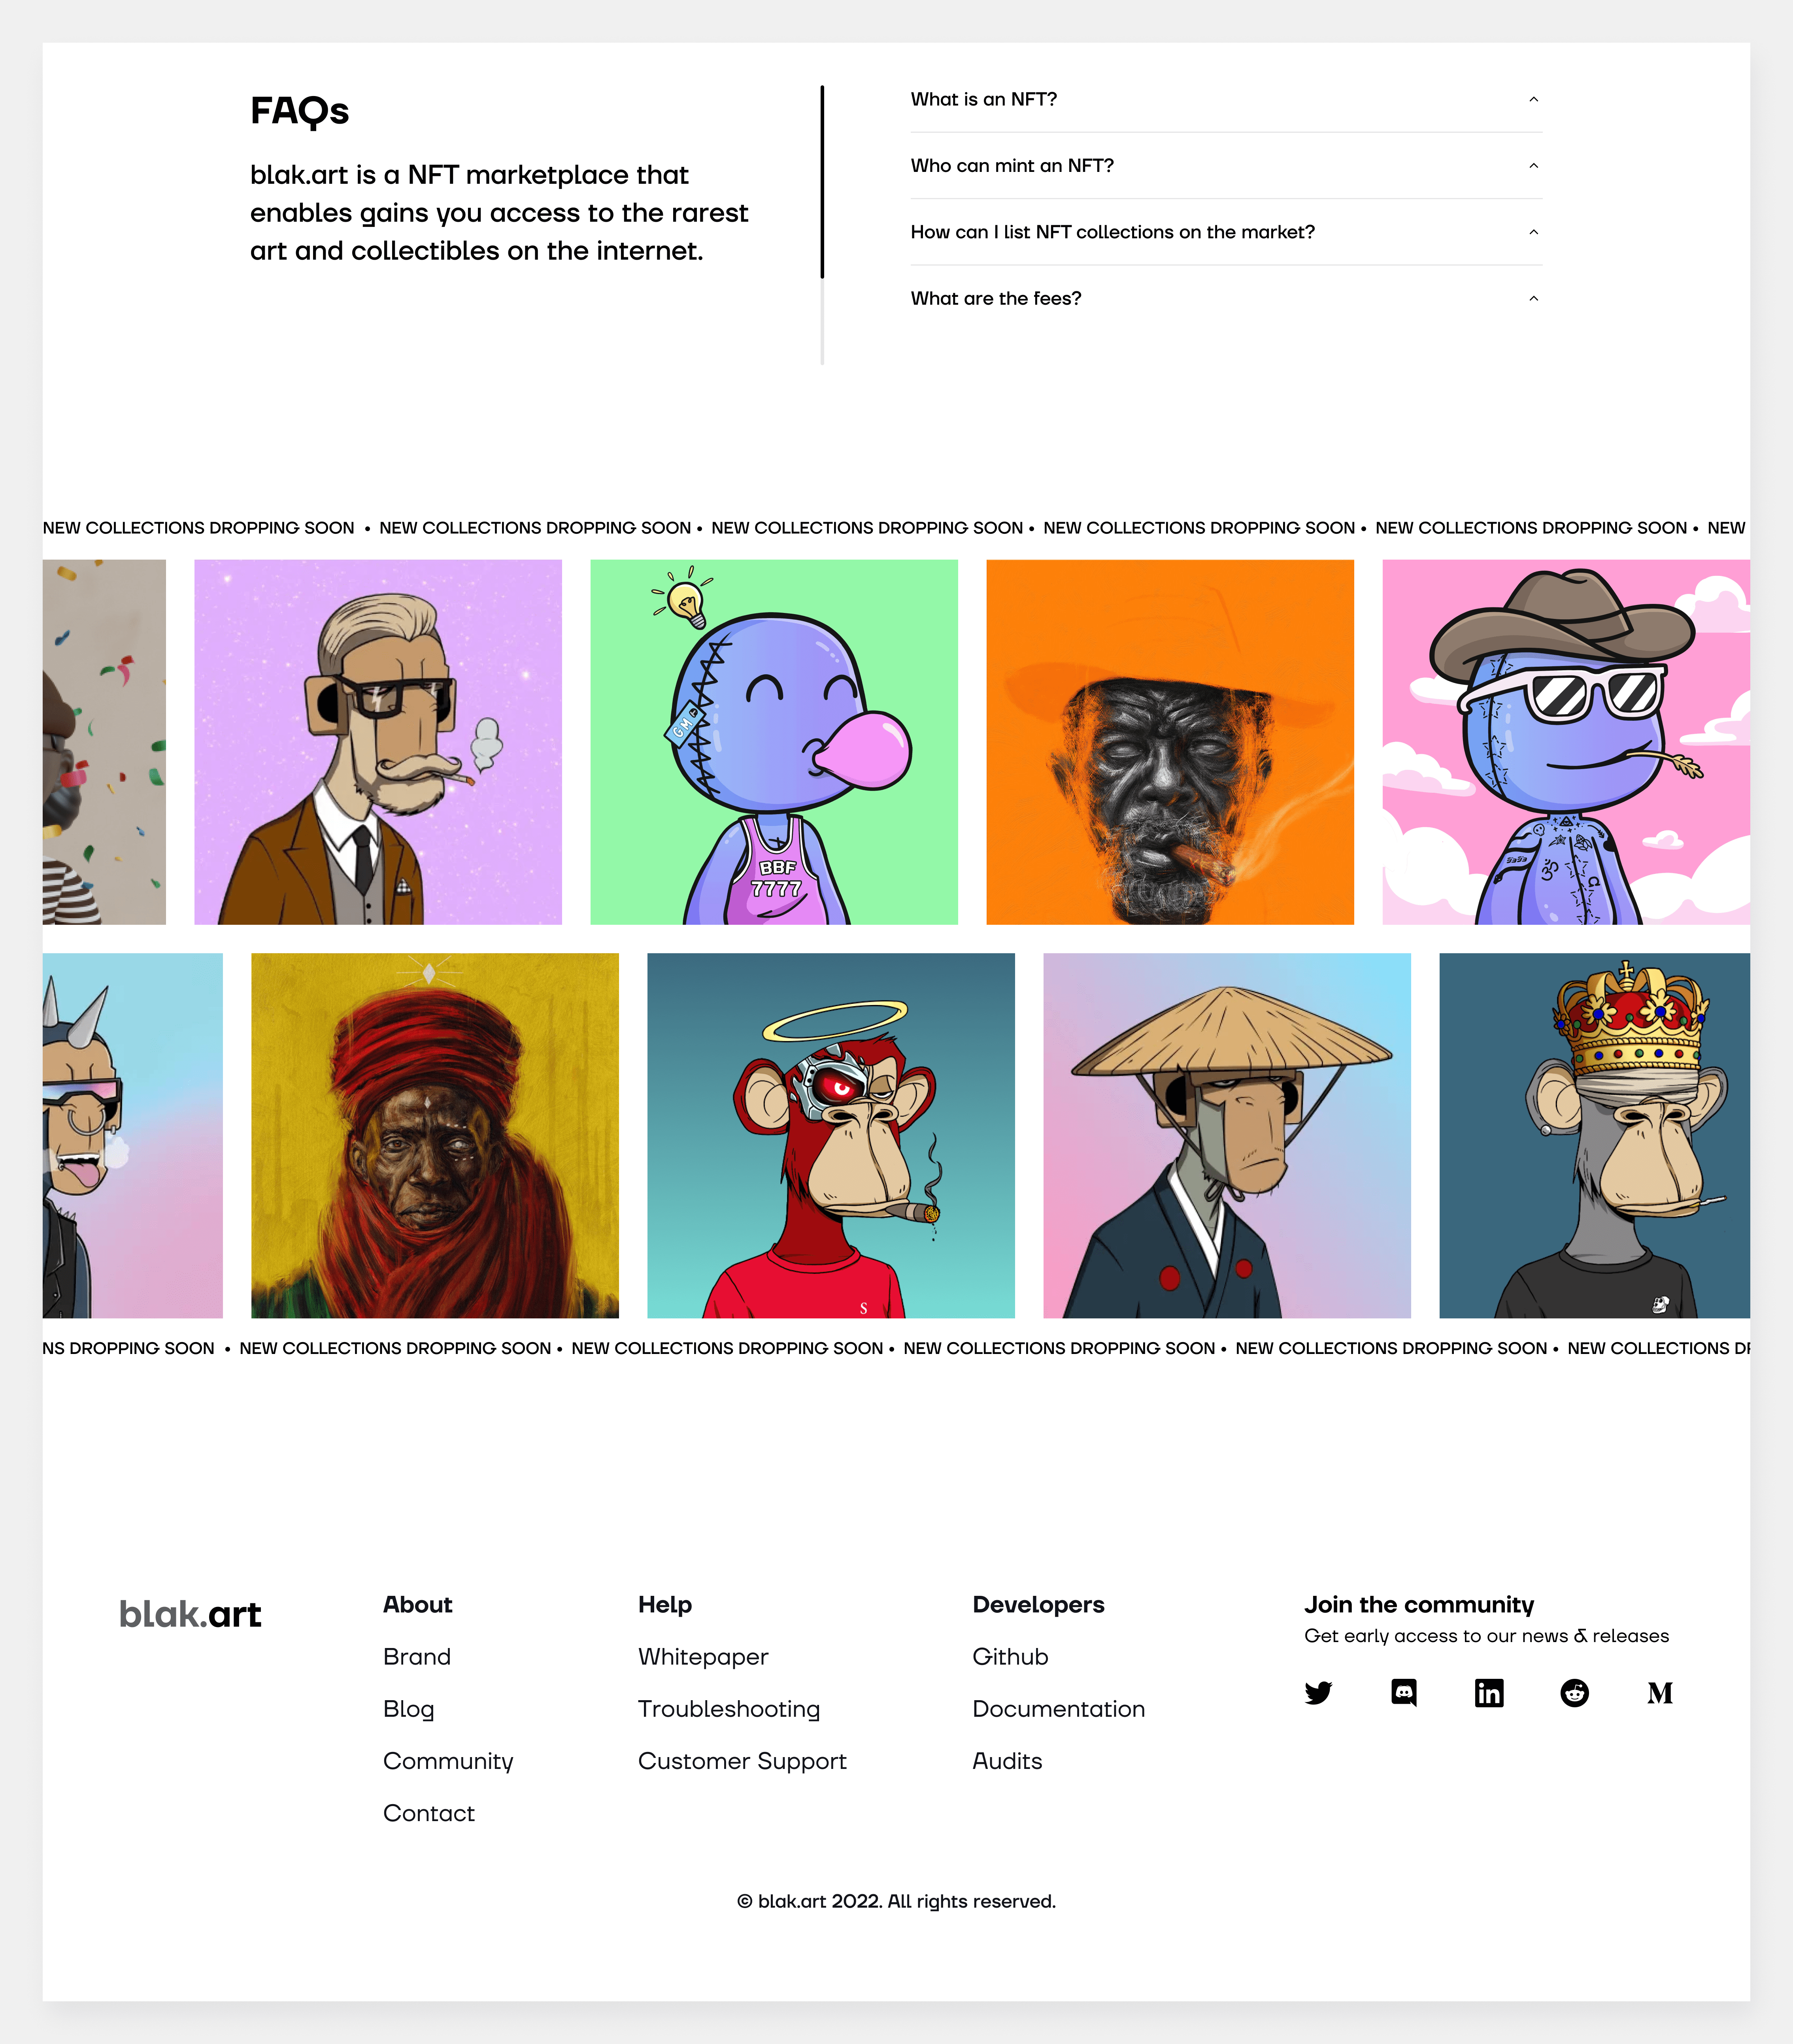Viewport: 1793px width, 2044px height.
Task: View the red cyborg ape with halo
Action: click(x=831, y=1135)
